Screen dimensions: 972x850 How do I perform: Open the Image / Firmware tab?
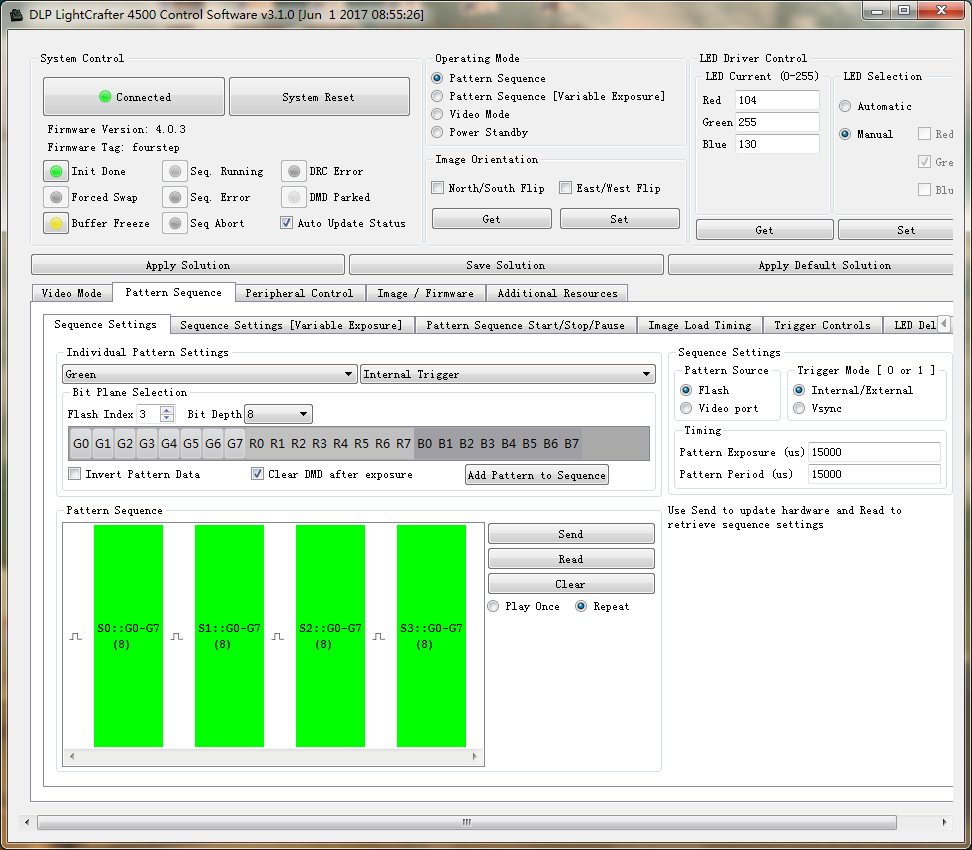pos(425,293)
